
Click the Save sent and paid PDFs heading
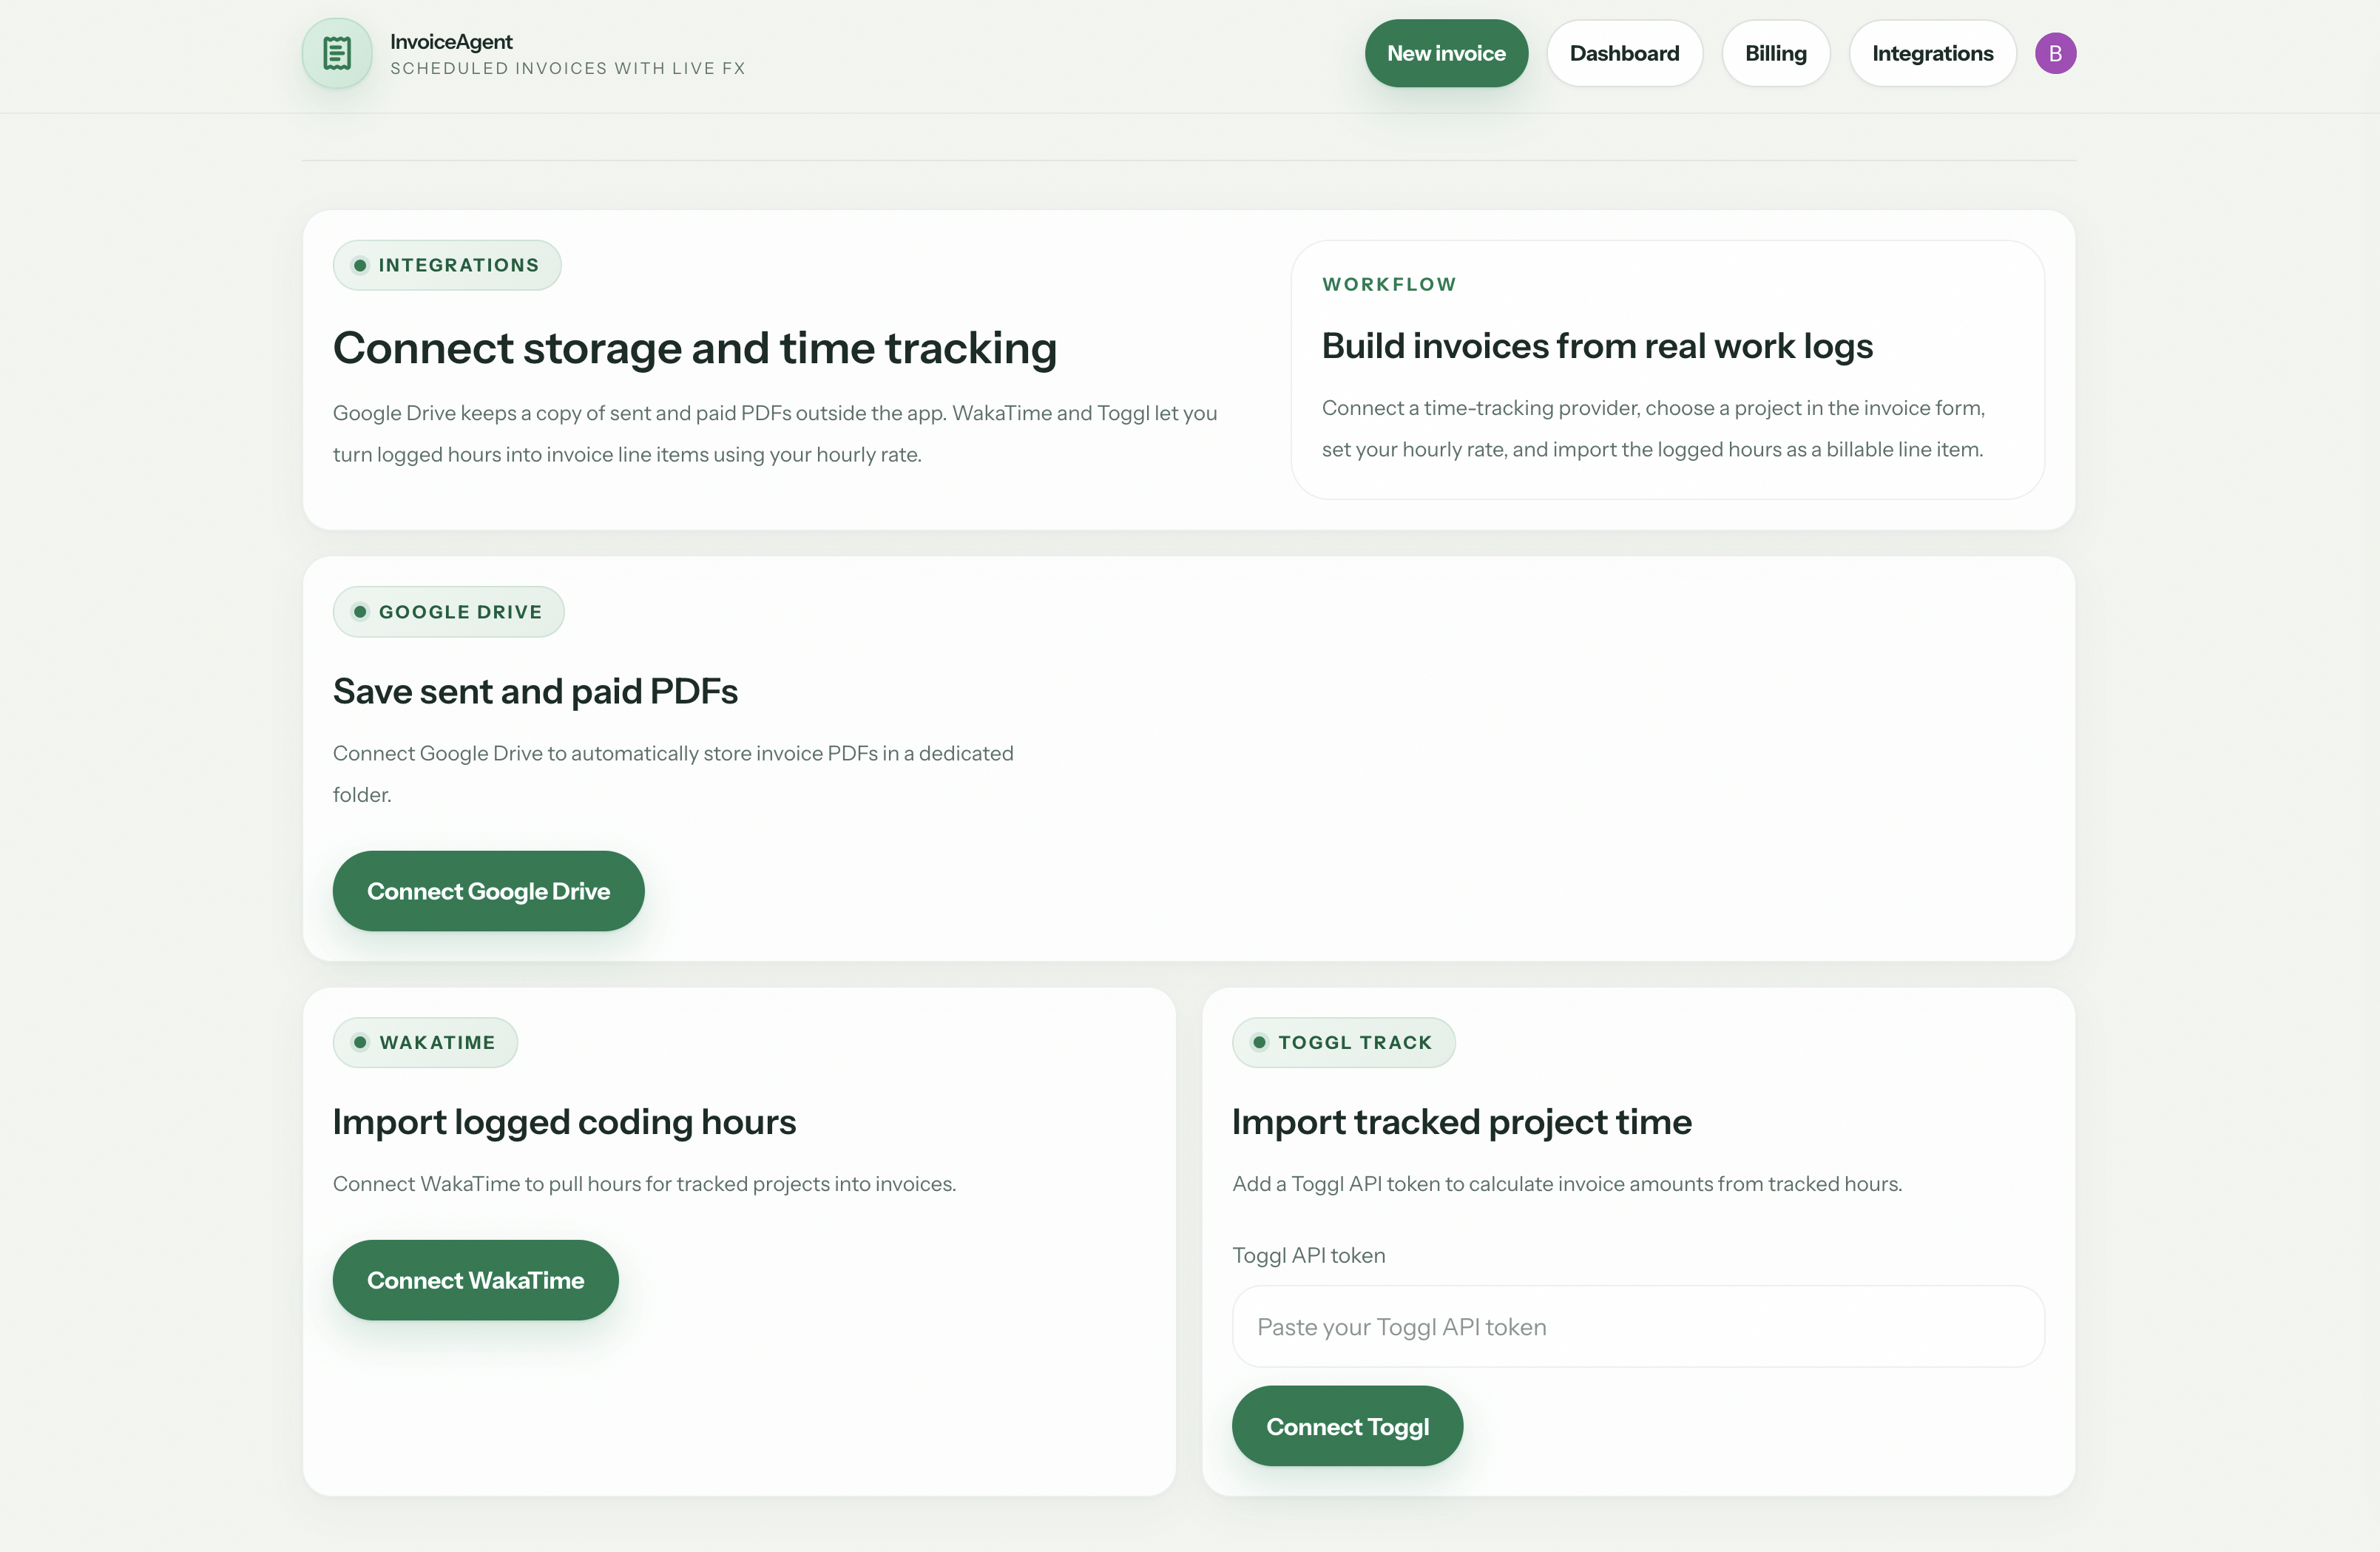tap(535, 691)
